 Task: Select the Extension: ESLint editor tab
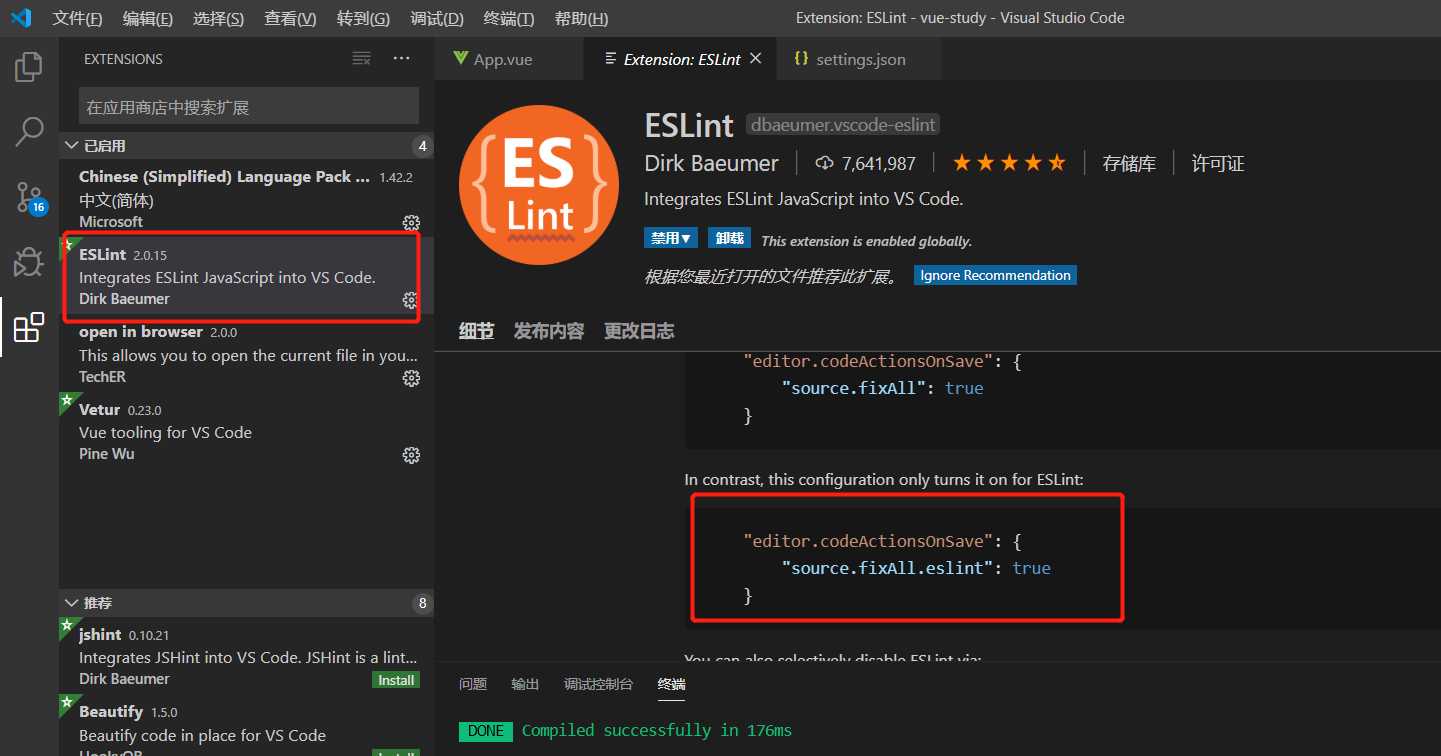click(681, 59)
